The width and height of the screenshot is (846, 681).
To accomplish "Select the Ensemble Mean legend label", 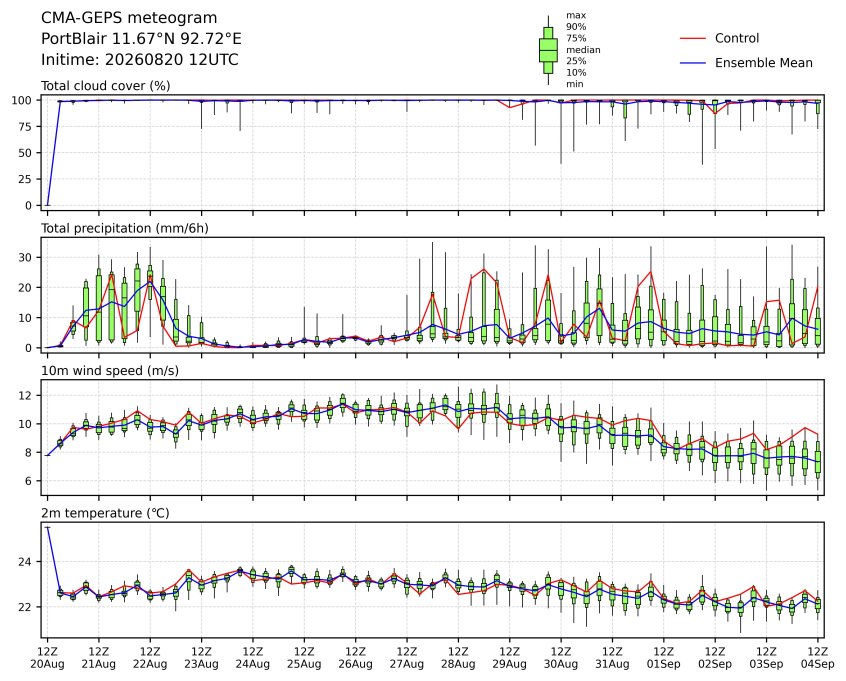I will click(x=763, y=63).
